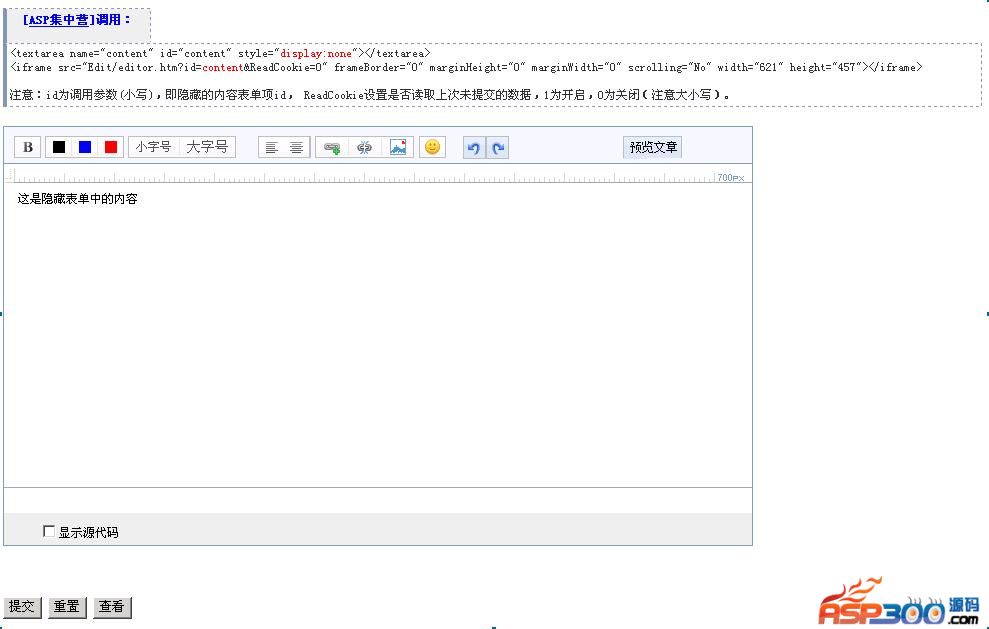Set text color to red

point(111,147)
